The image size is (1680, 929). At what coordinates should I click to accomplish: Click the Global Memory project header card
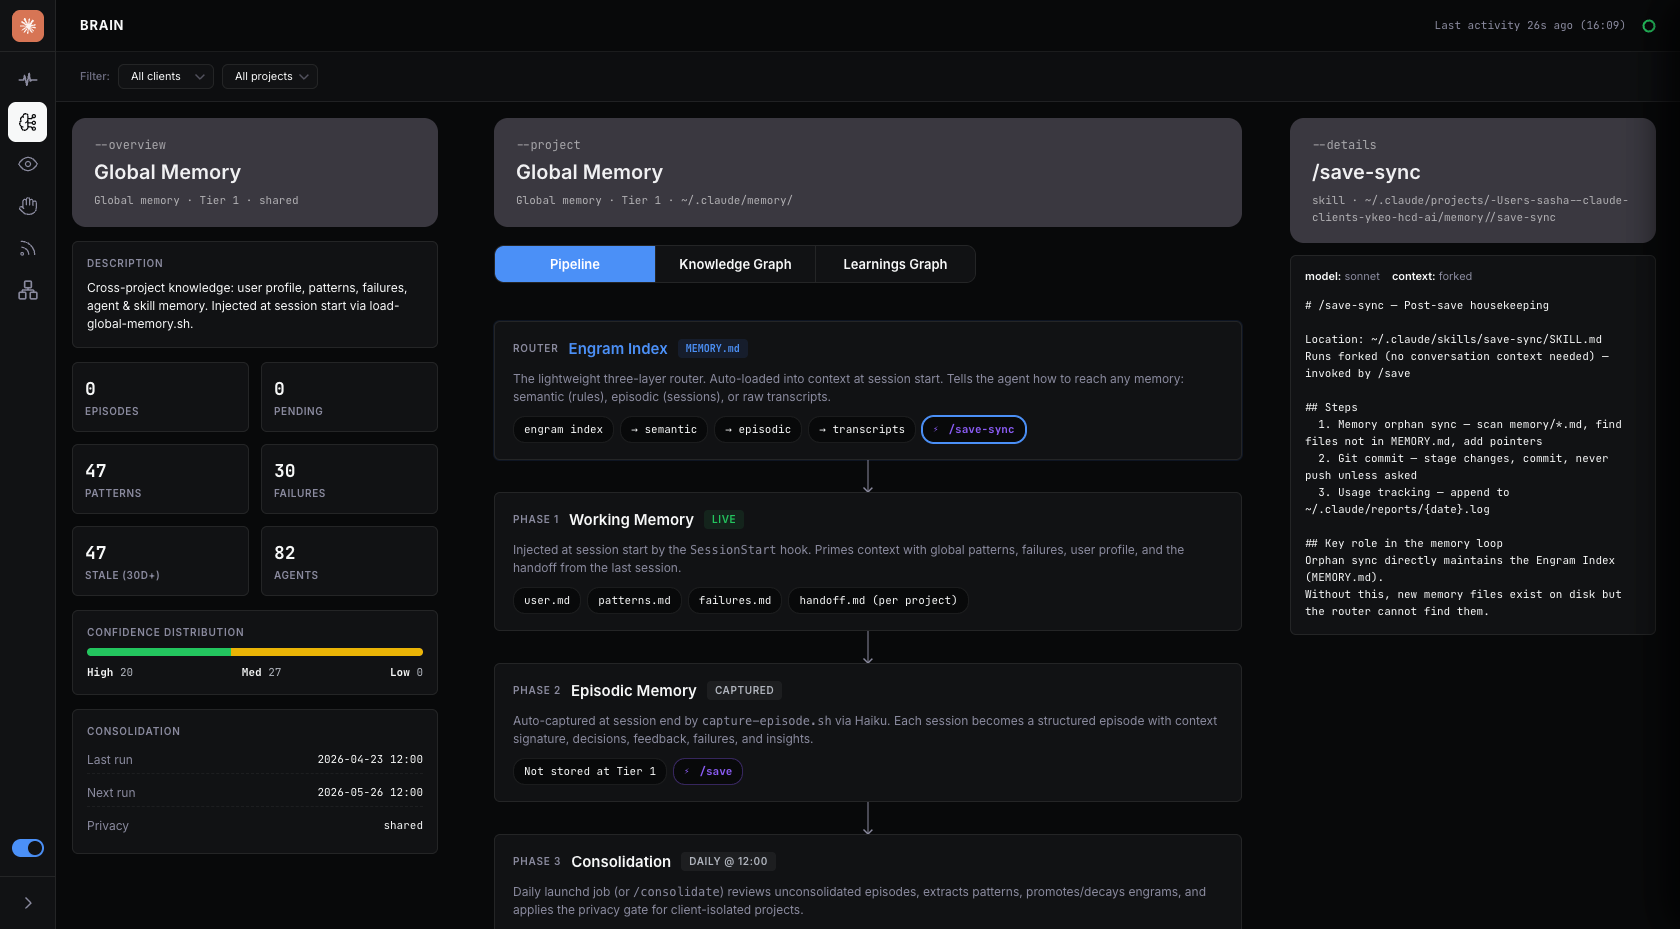point(868,172)
